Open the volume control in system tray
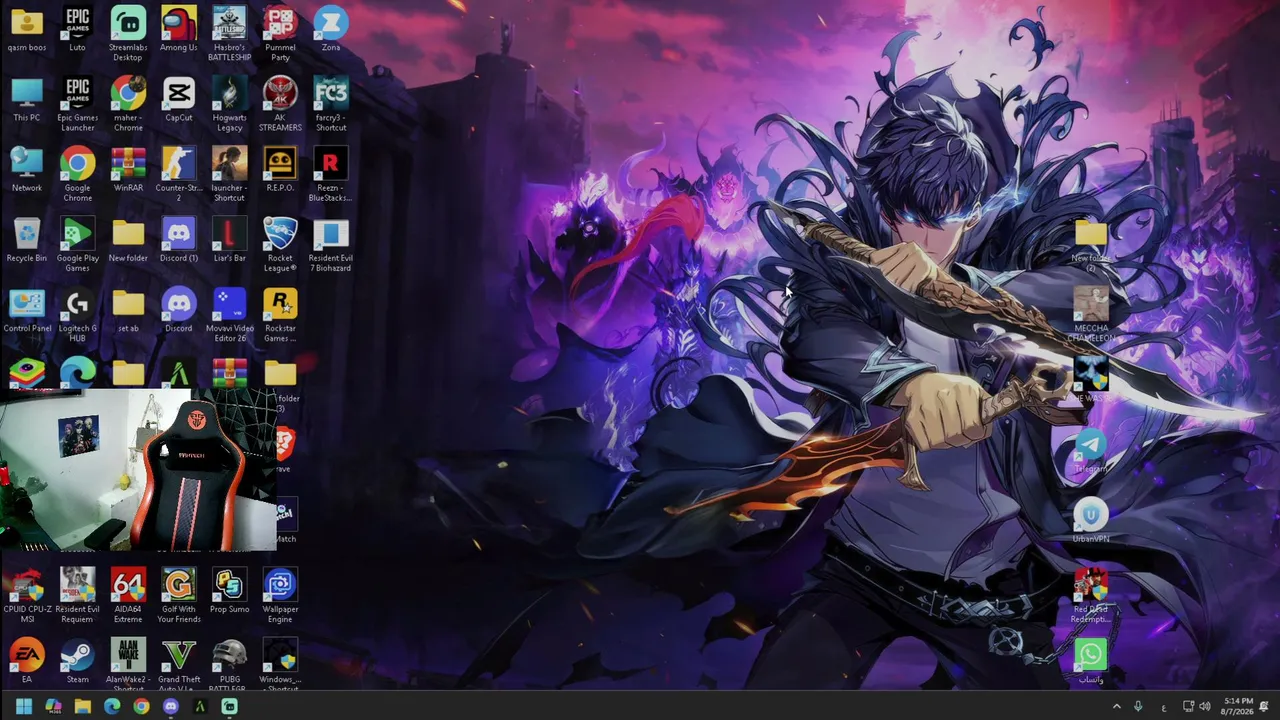1280x720 pixels. coord(1205,707)
